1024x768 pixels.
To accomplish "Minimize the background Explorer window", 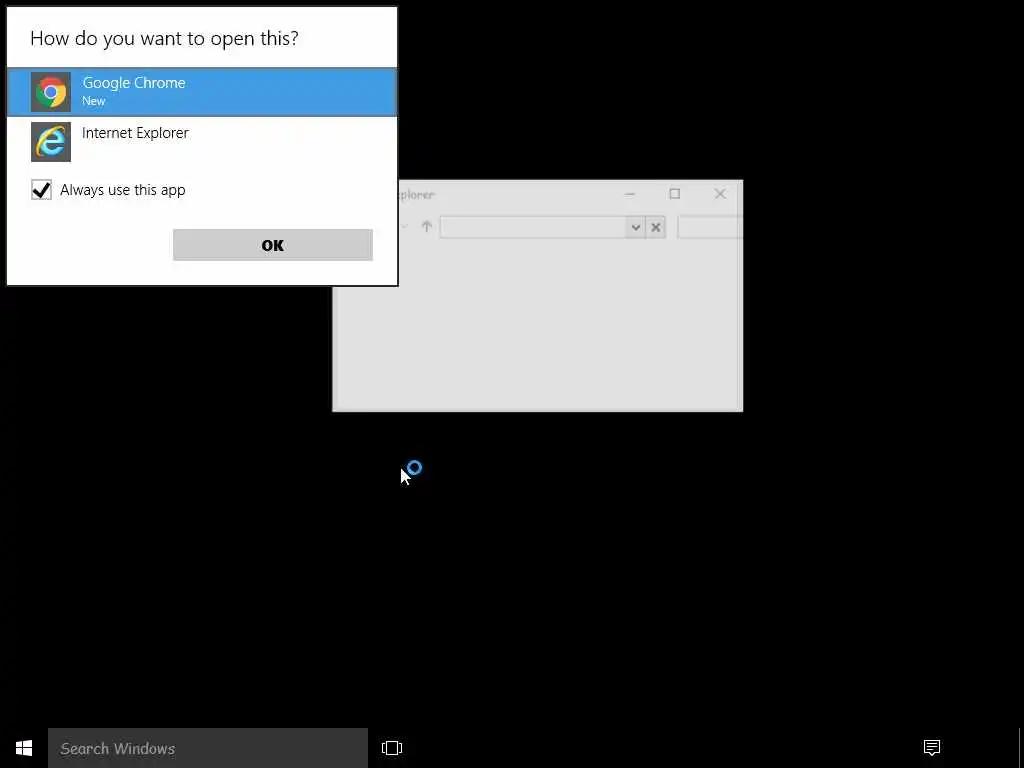I will tap(630, 194).
